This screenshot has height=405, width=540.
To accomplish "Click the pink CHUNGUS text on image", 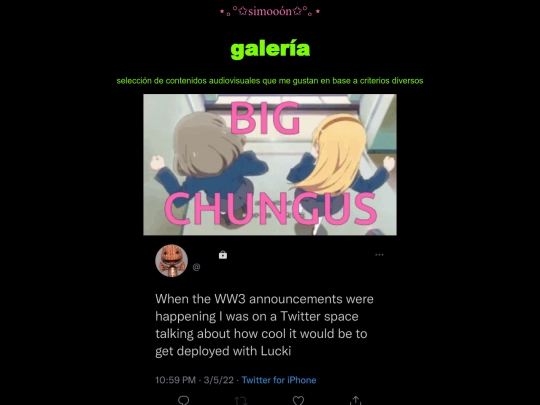I will pos(270,208).
